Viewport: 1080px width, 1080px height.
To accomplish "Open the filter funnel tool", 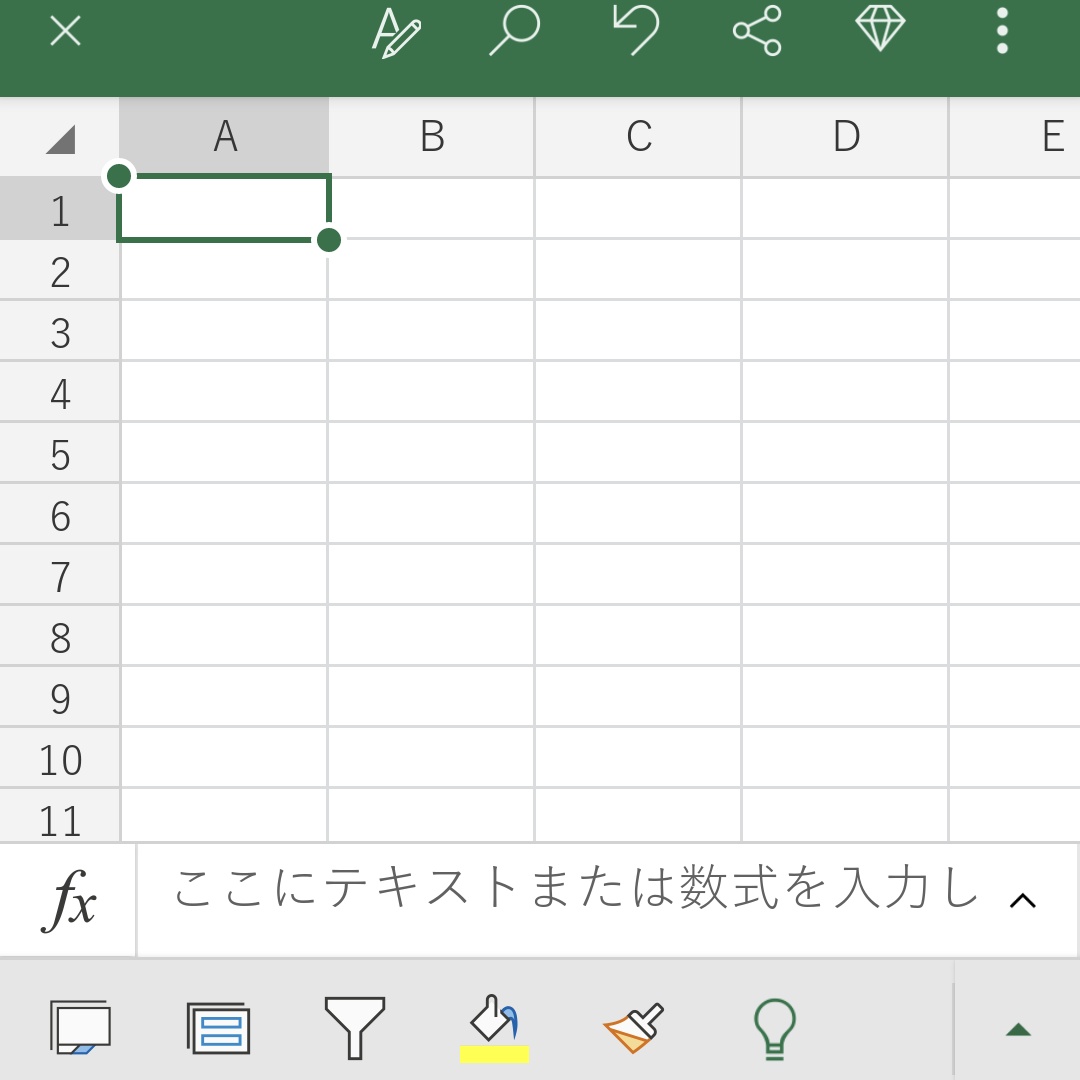I will pyautogui.click(x=355, y=1028).
